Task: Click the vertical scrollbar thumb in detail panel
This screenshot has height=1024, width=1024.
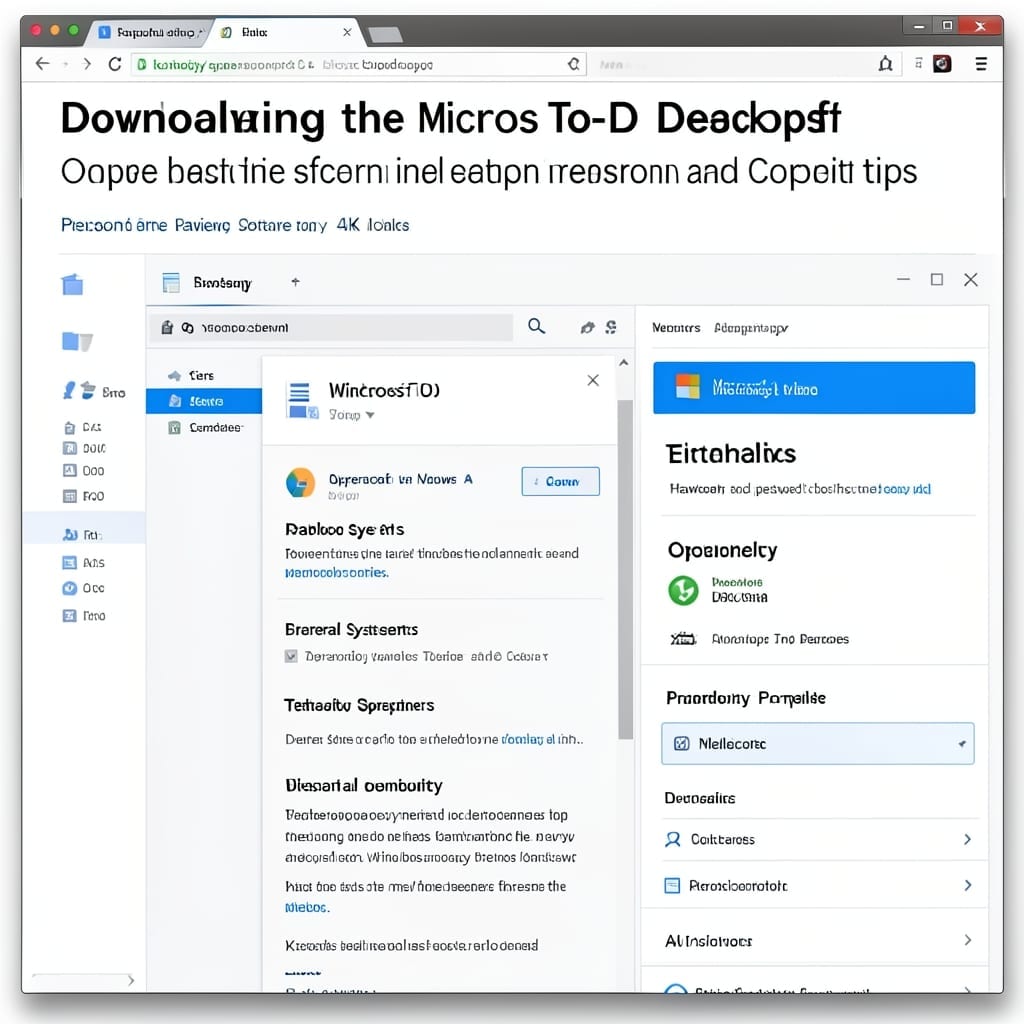Action: (625, 568)
